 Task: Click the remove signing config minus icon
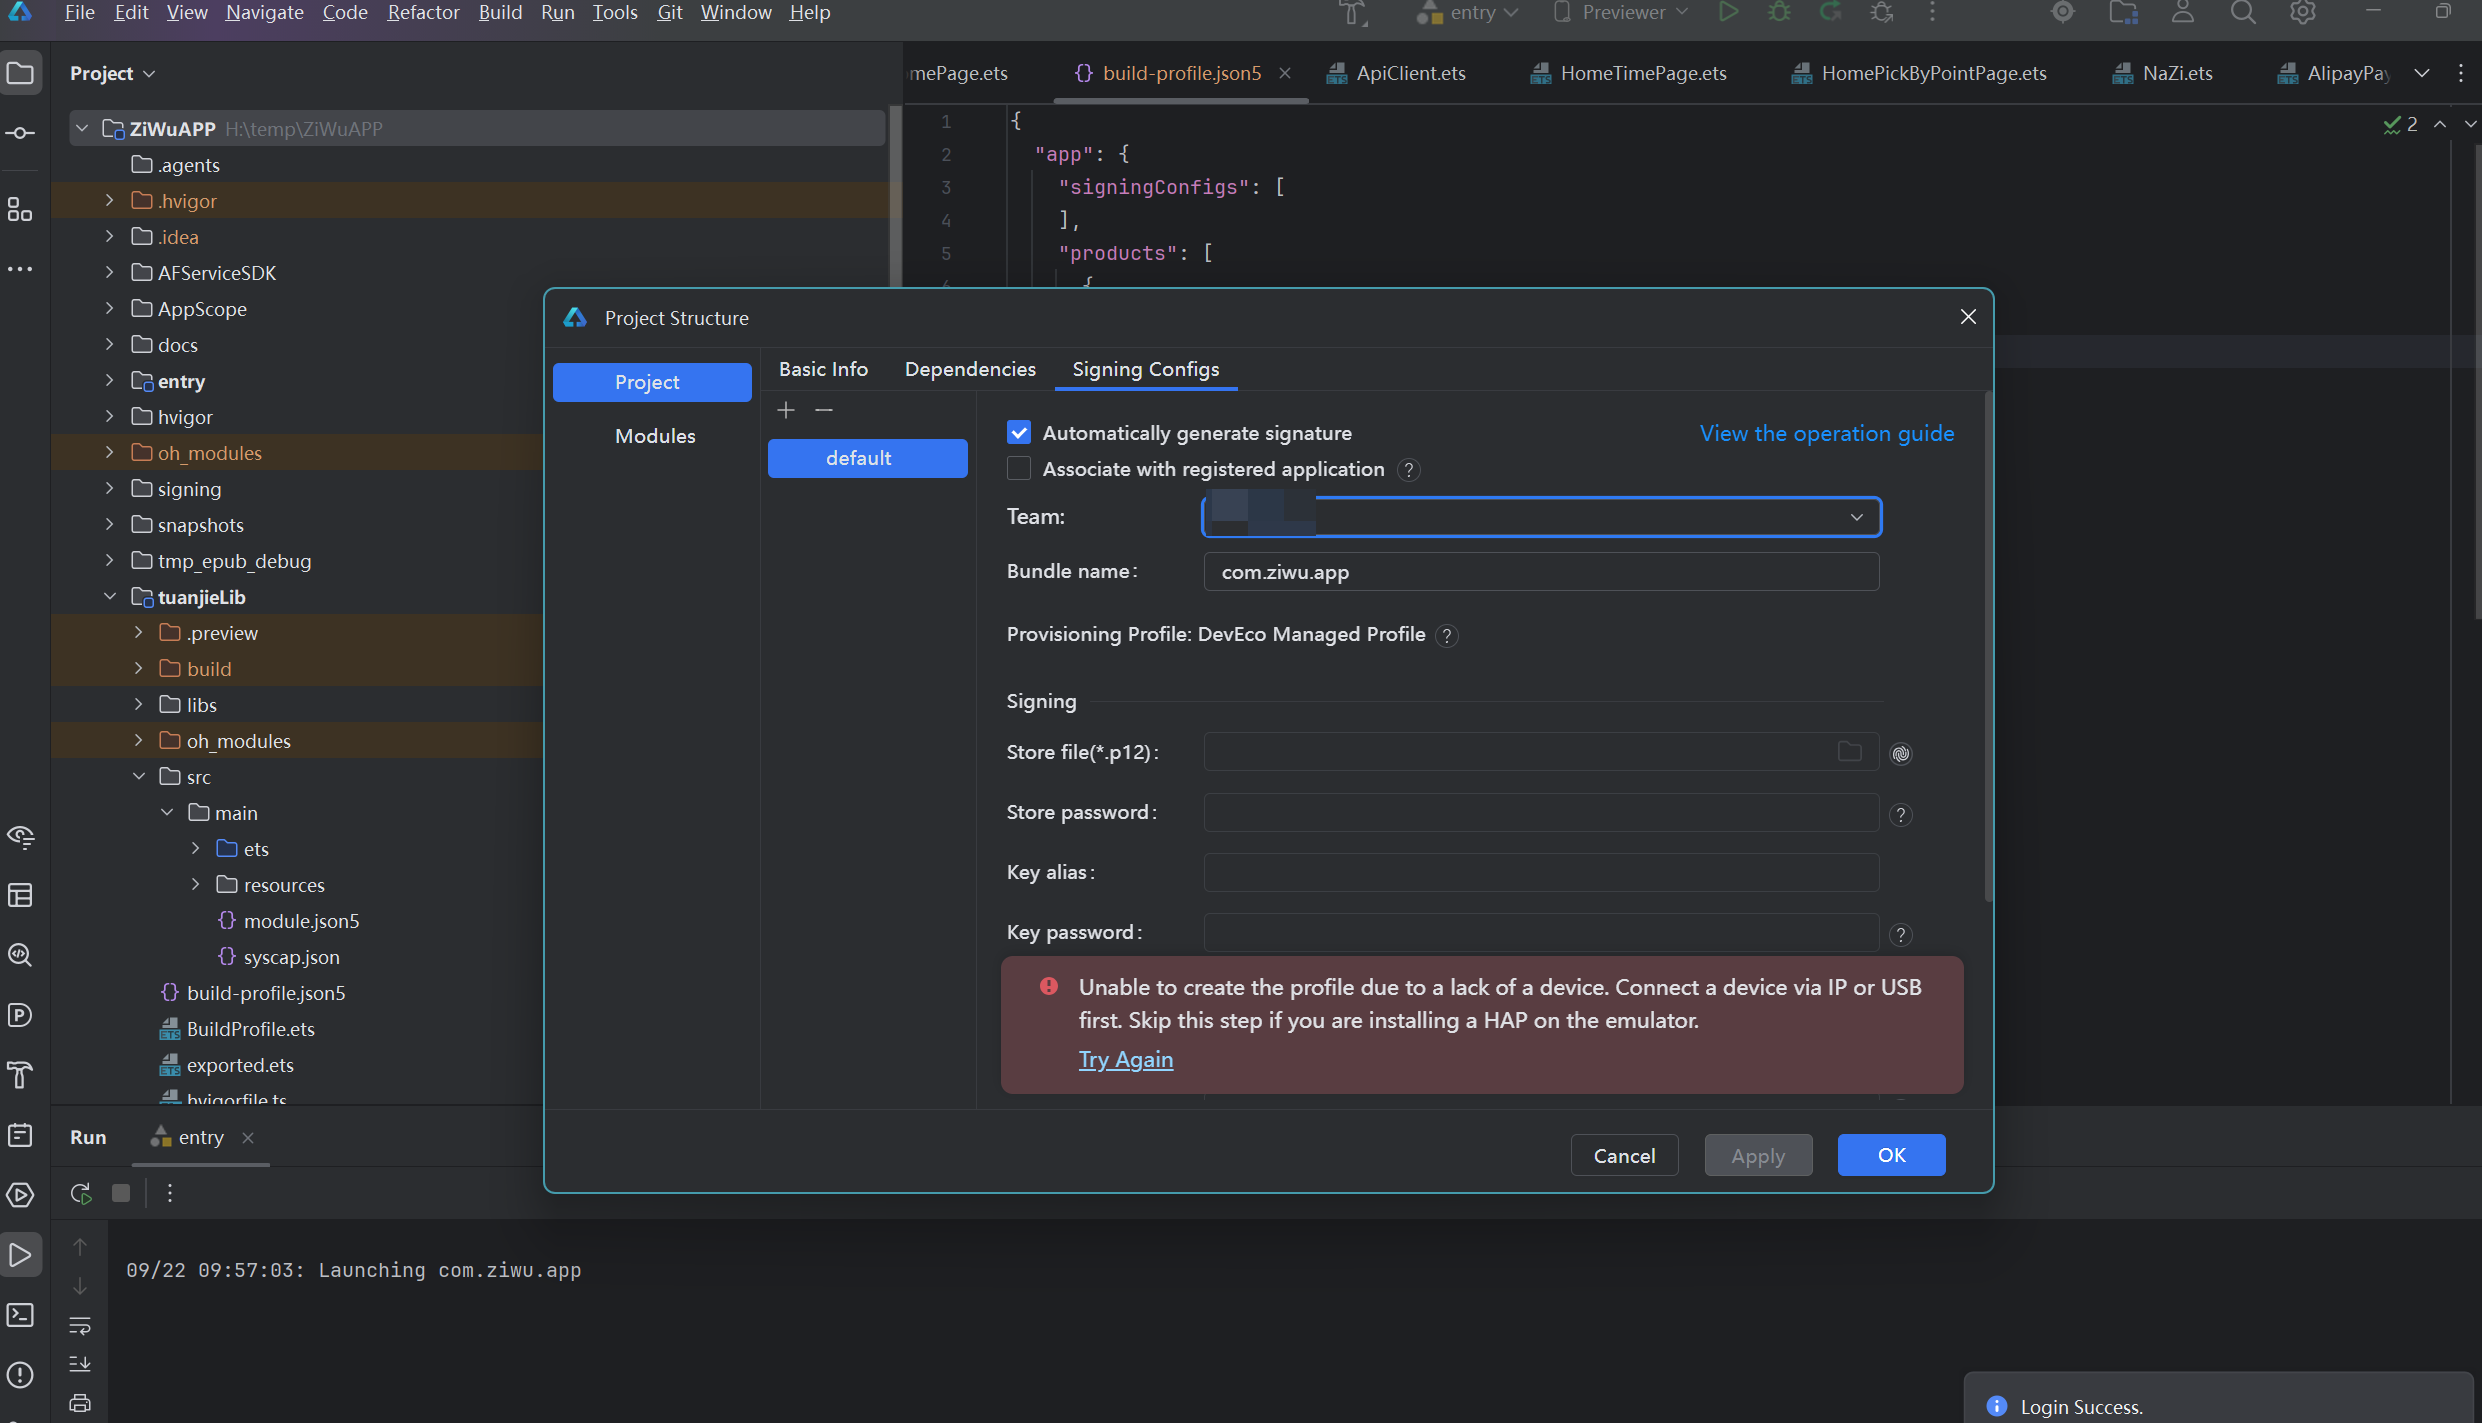point(824,410)
